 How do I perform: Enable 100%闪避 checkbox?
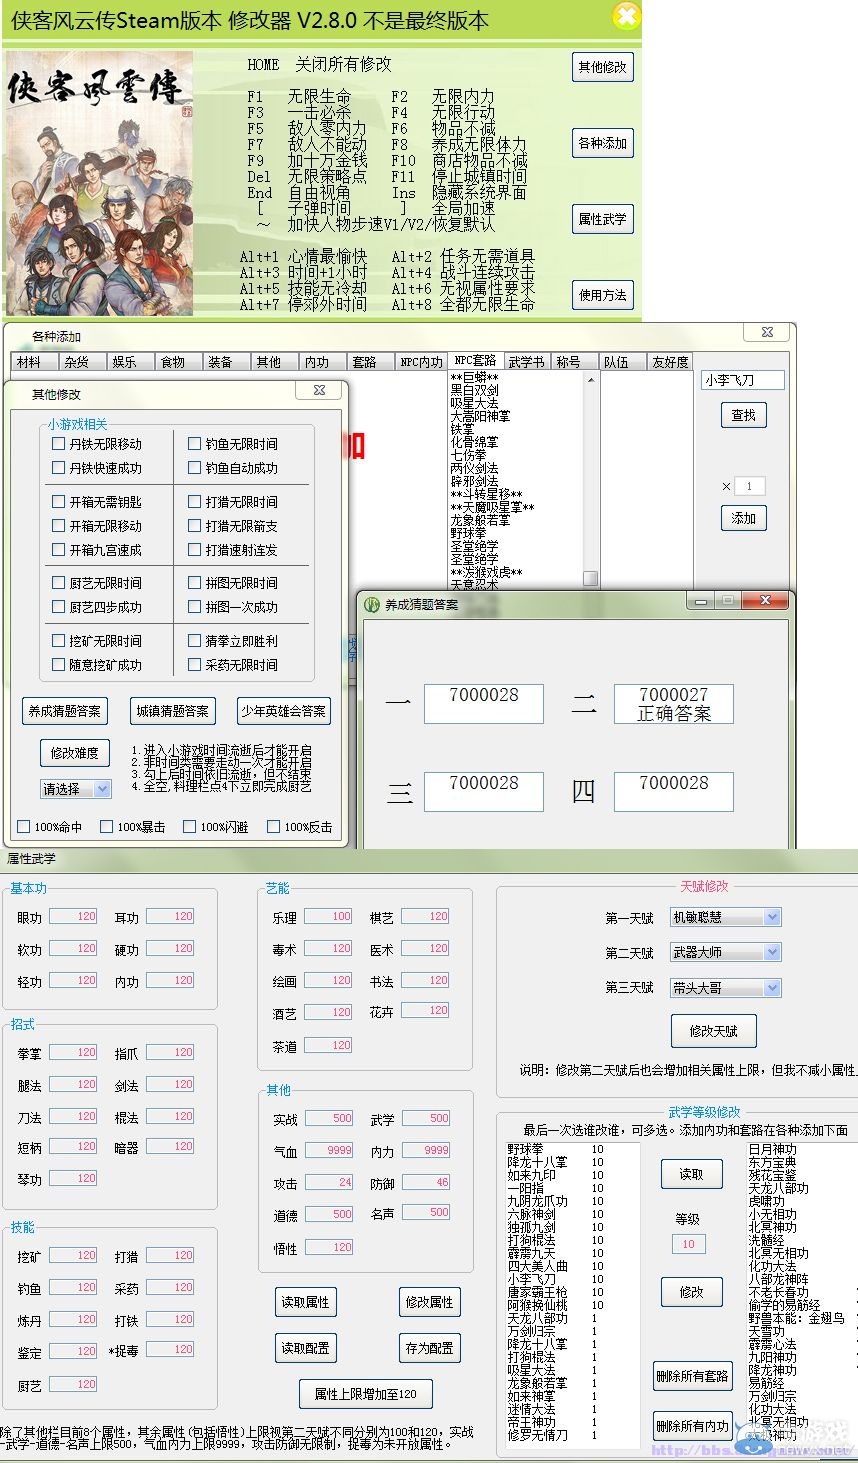point(215,827)
